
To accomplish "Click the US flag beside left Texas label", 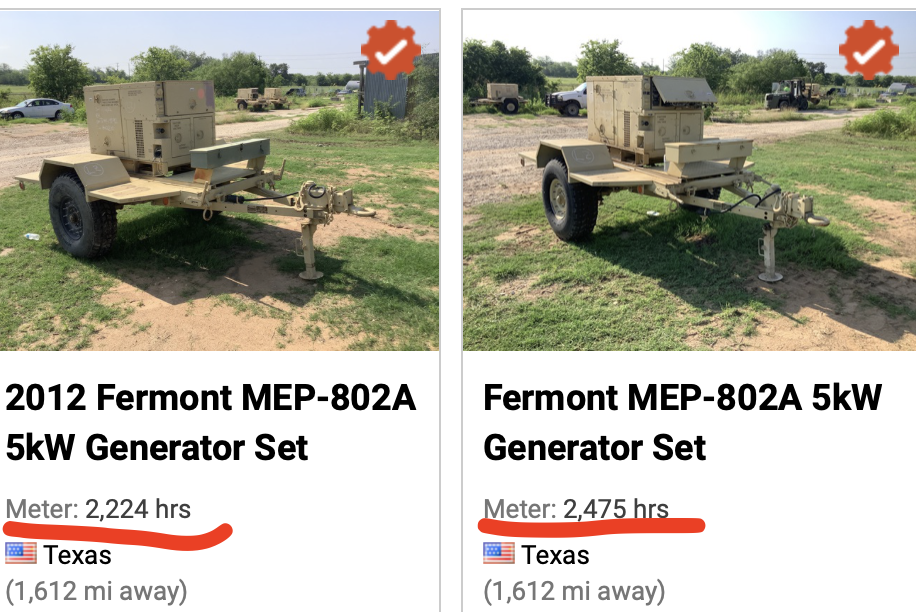I will click(21, 553).
